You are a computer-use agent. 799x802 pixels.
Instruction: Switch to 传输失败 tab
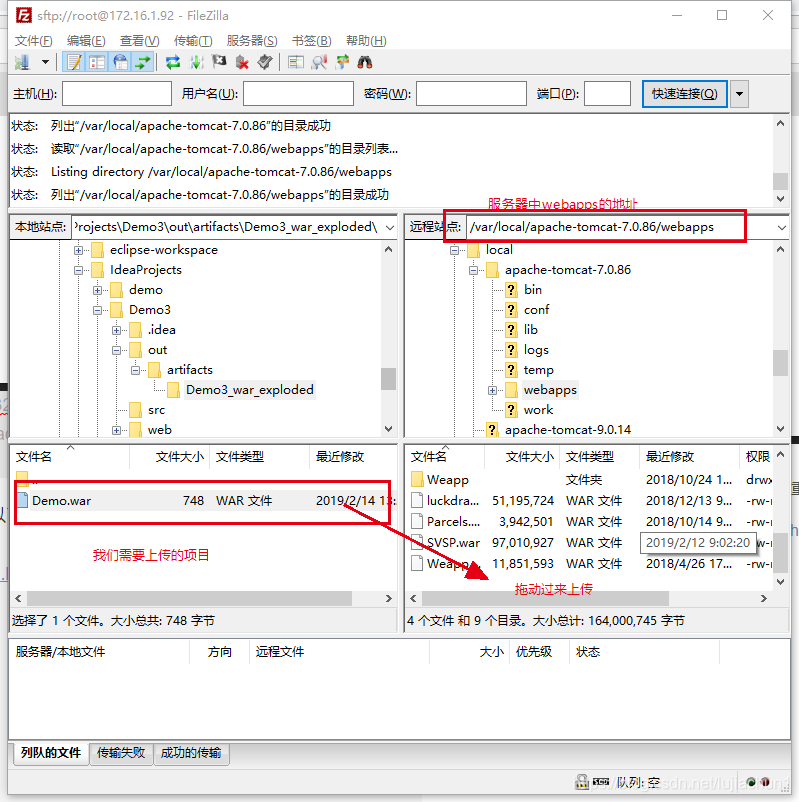pyautogui.click(x=121, y=753)
